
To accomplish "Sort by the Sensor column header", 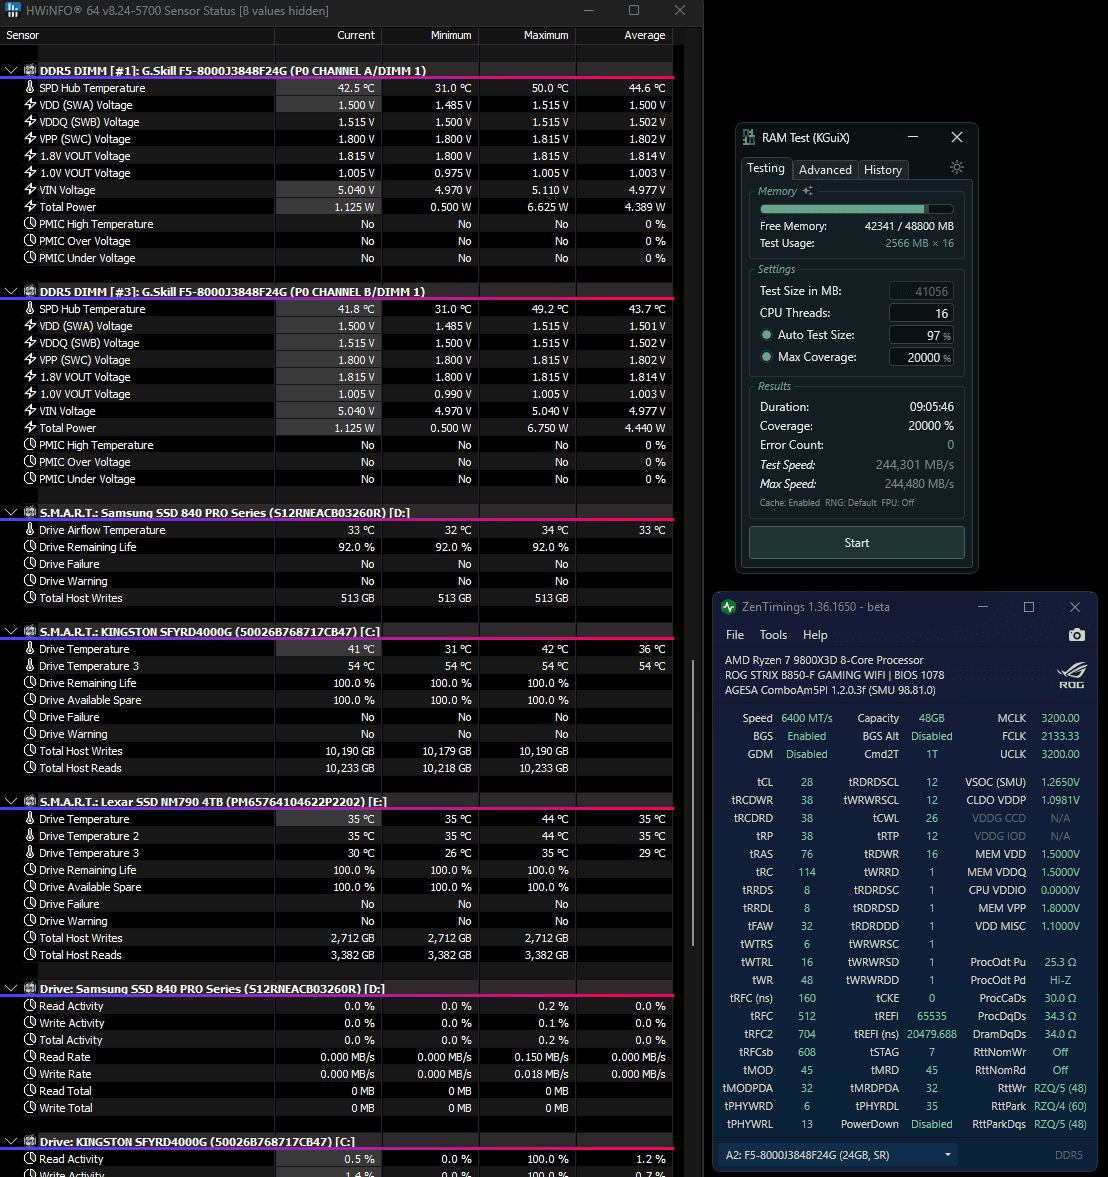I will click(137, 35).
